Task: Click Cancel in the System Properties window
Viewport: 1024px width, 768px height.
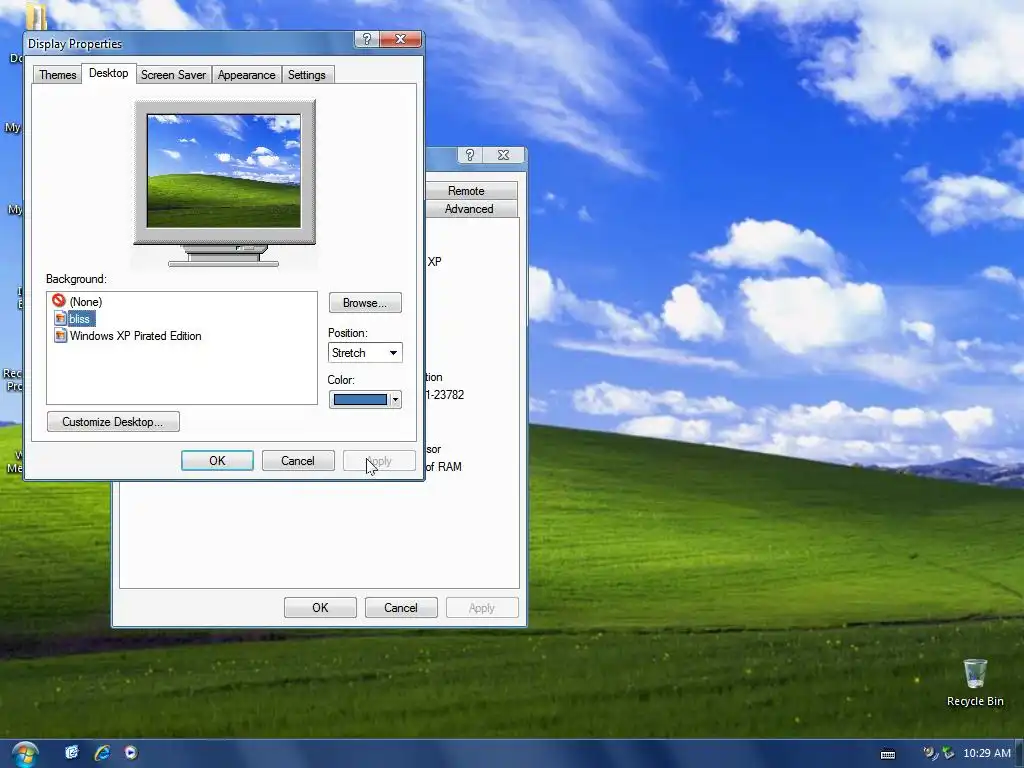Action: click(401, 607)
